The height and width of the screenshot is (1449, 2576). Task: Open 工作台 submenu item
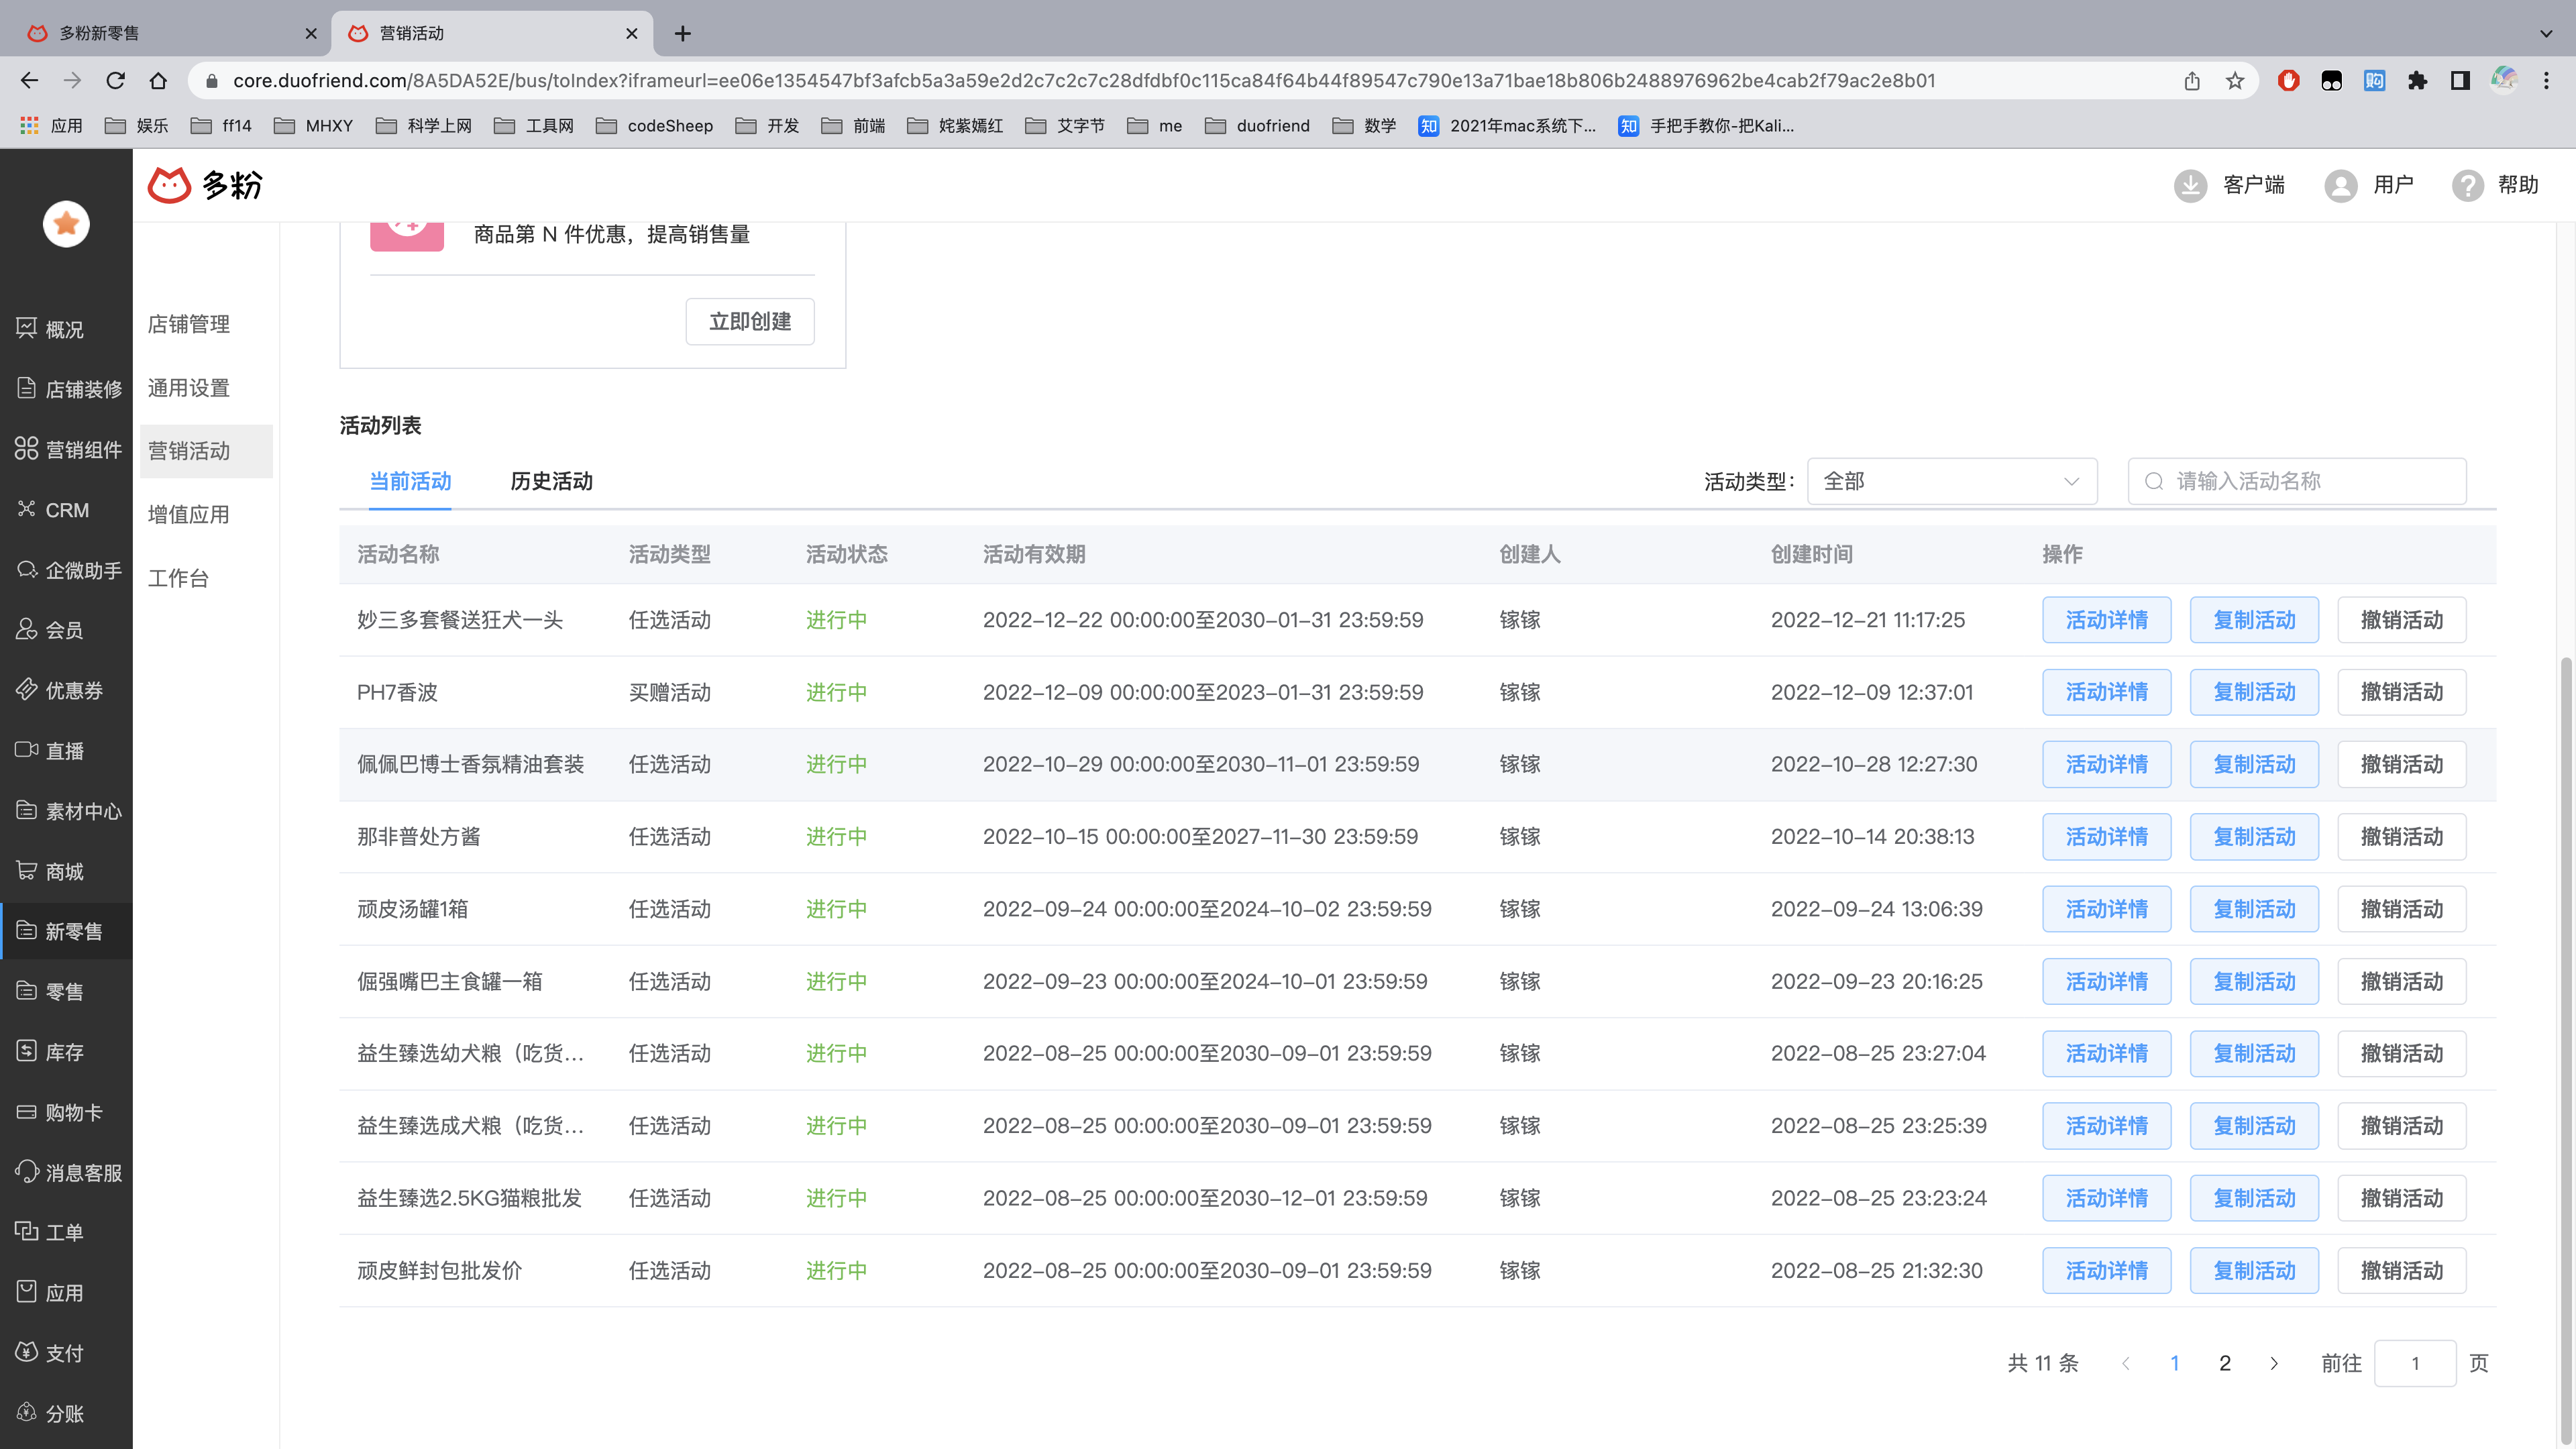[178, 578]
